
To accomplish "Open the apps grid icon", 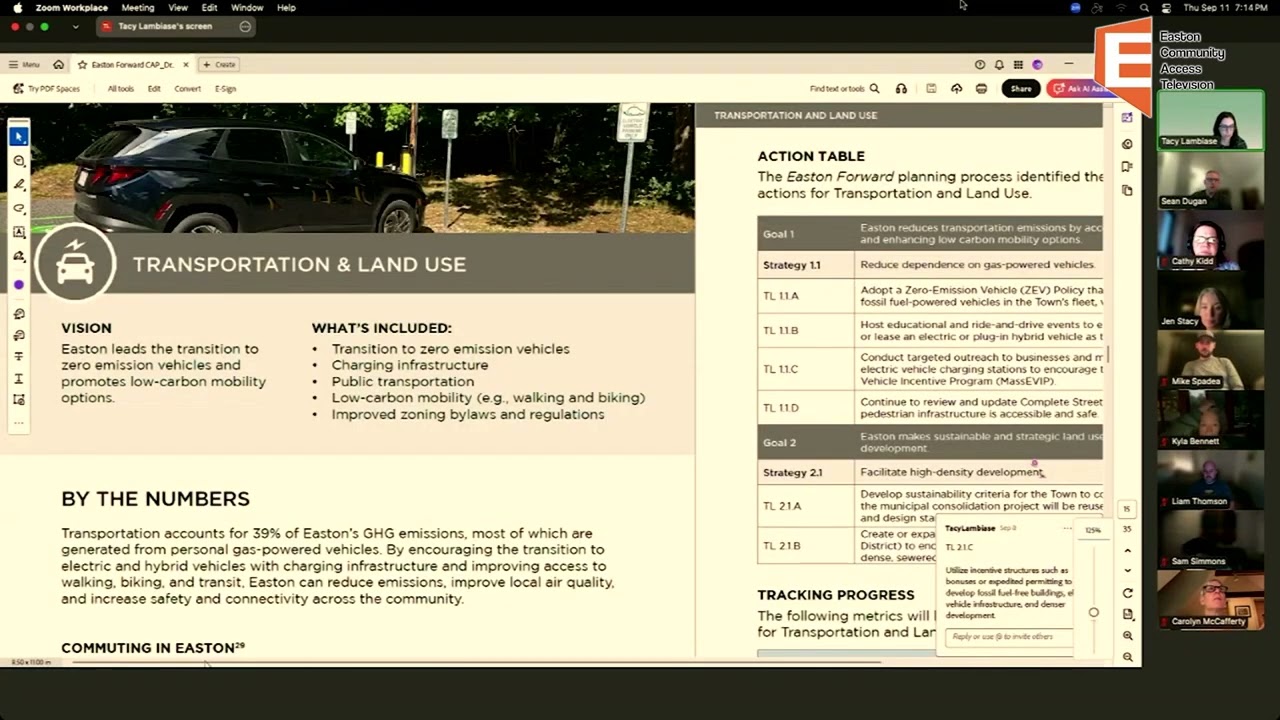I will 1018,64.
